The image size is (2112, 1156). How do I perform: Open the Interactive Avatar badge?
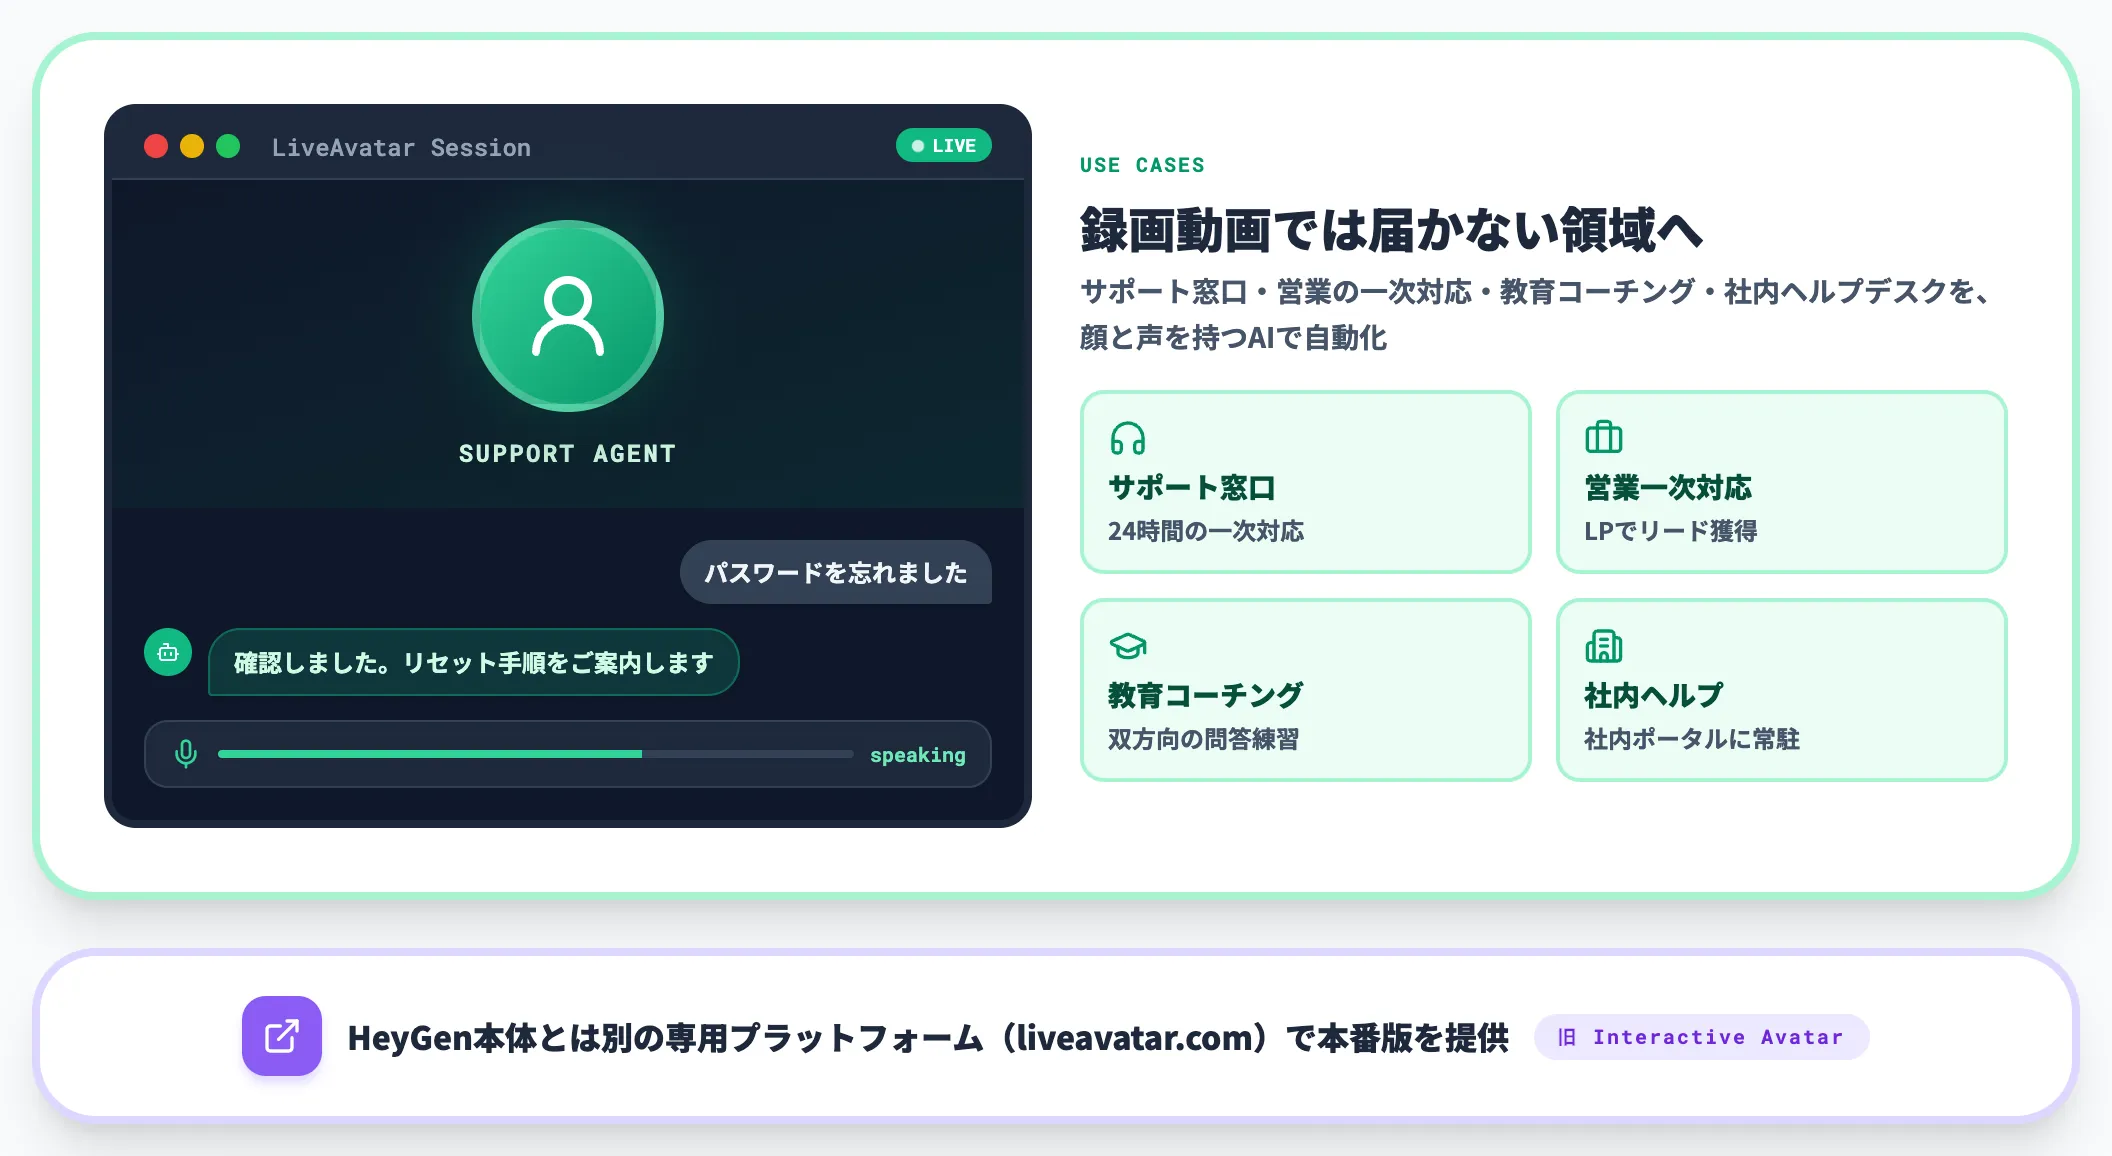[1701, 1037]
